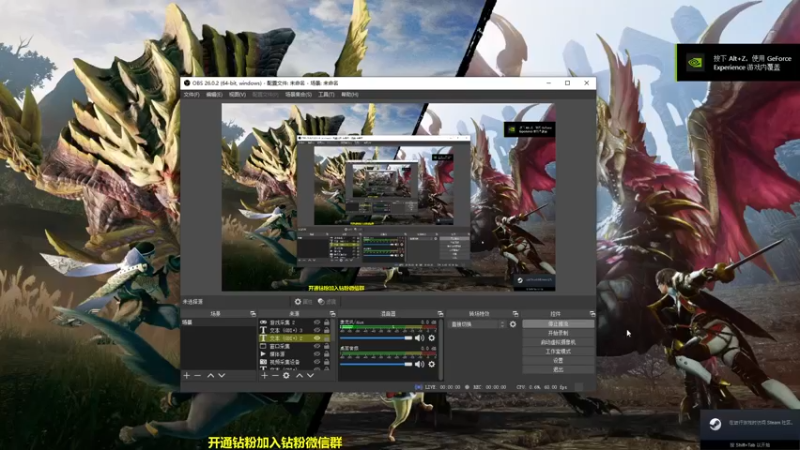Toggle visibility eye for highlighted 文本 (GDI+) 2 source
Viewport: 800px width, 450px height.
click(x=317, y=338)
